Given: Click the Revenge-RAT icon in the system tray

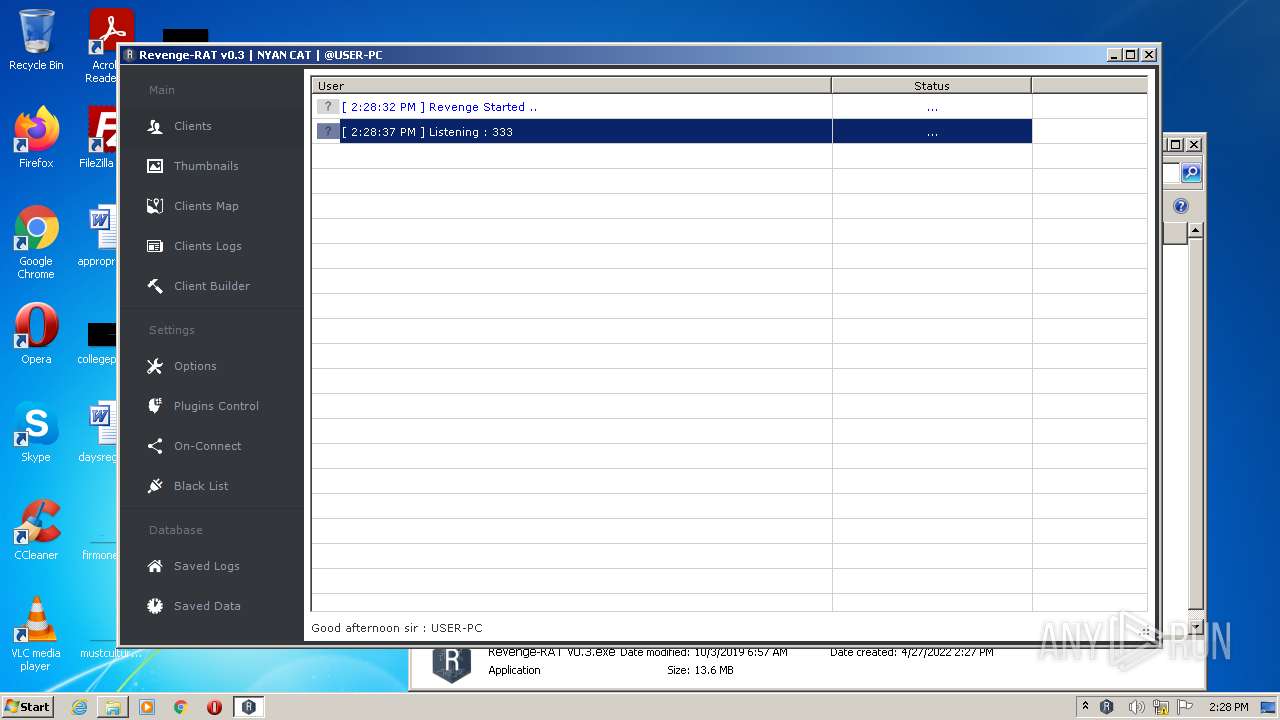Looking at the screenshot, I should (x=1107, y=707).
